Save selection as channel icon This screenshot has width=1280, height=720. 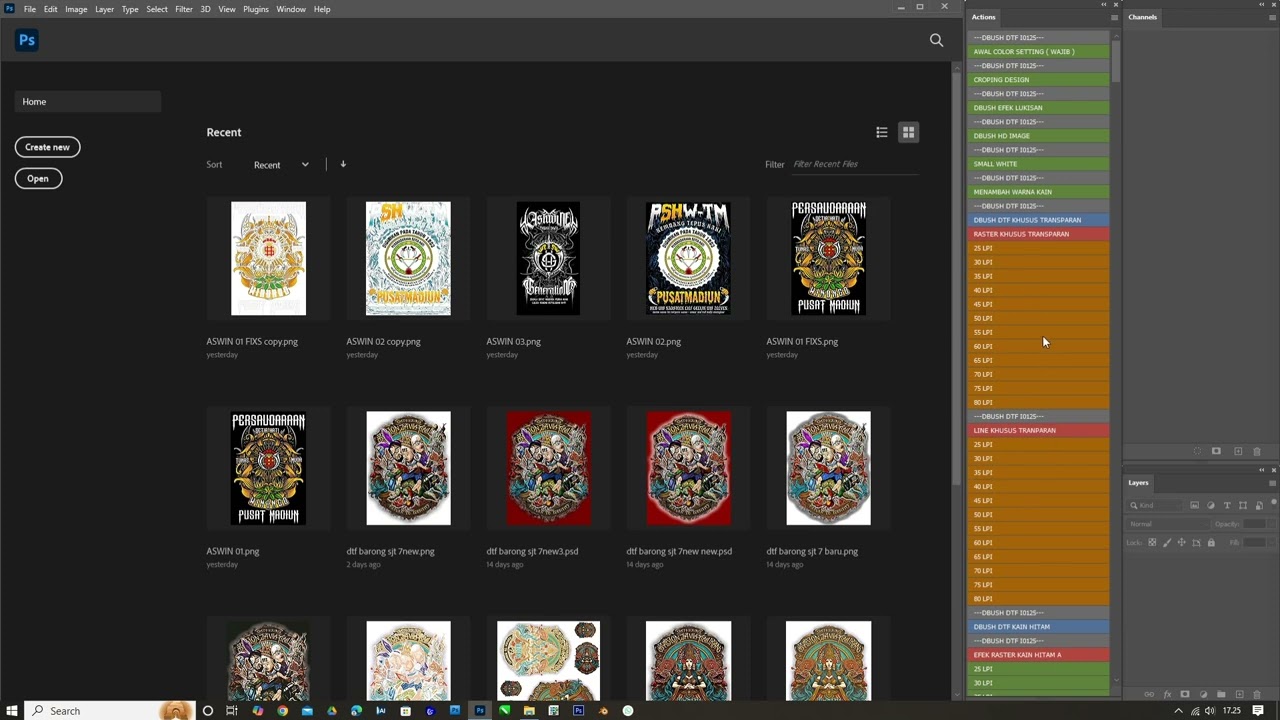[x=1216, y=451]
